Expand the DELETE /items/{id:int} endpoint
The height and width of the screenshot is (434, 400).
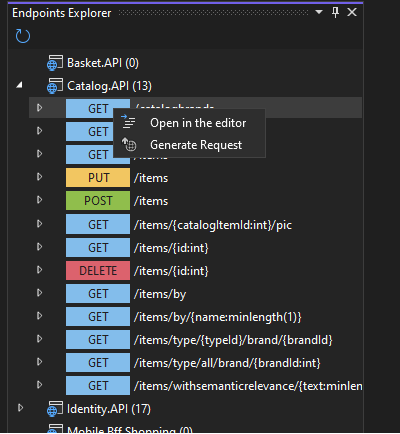[40, 269]
